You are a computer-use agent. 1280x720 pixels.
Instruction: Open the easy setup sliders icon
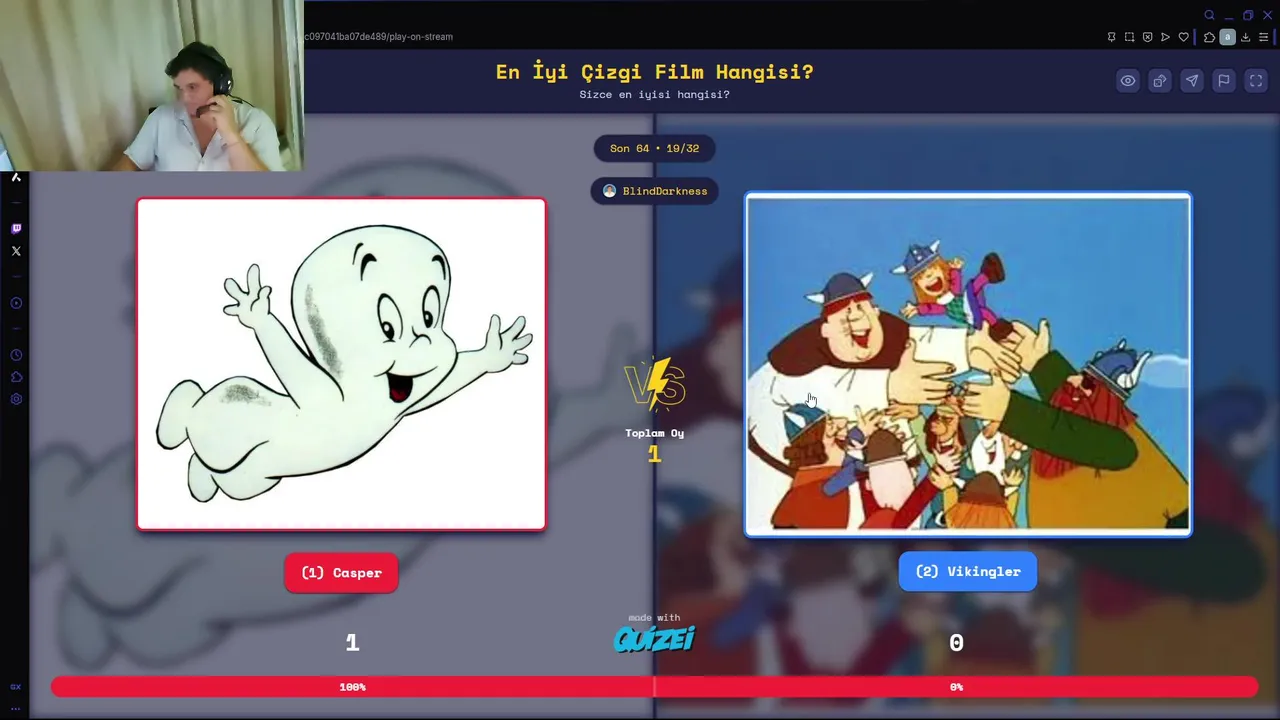(1263, 37)
